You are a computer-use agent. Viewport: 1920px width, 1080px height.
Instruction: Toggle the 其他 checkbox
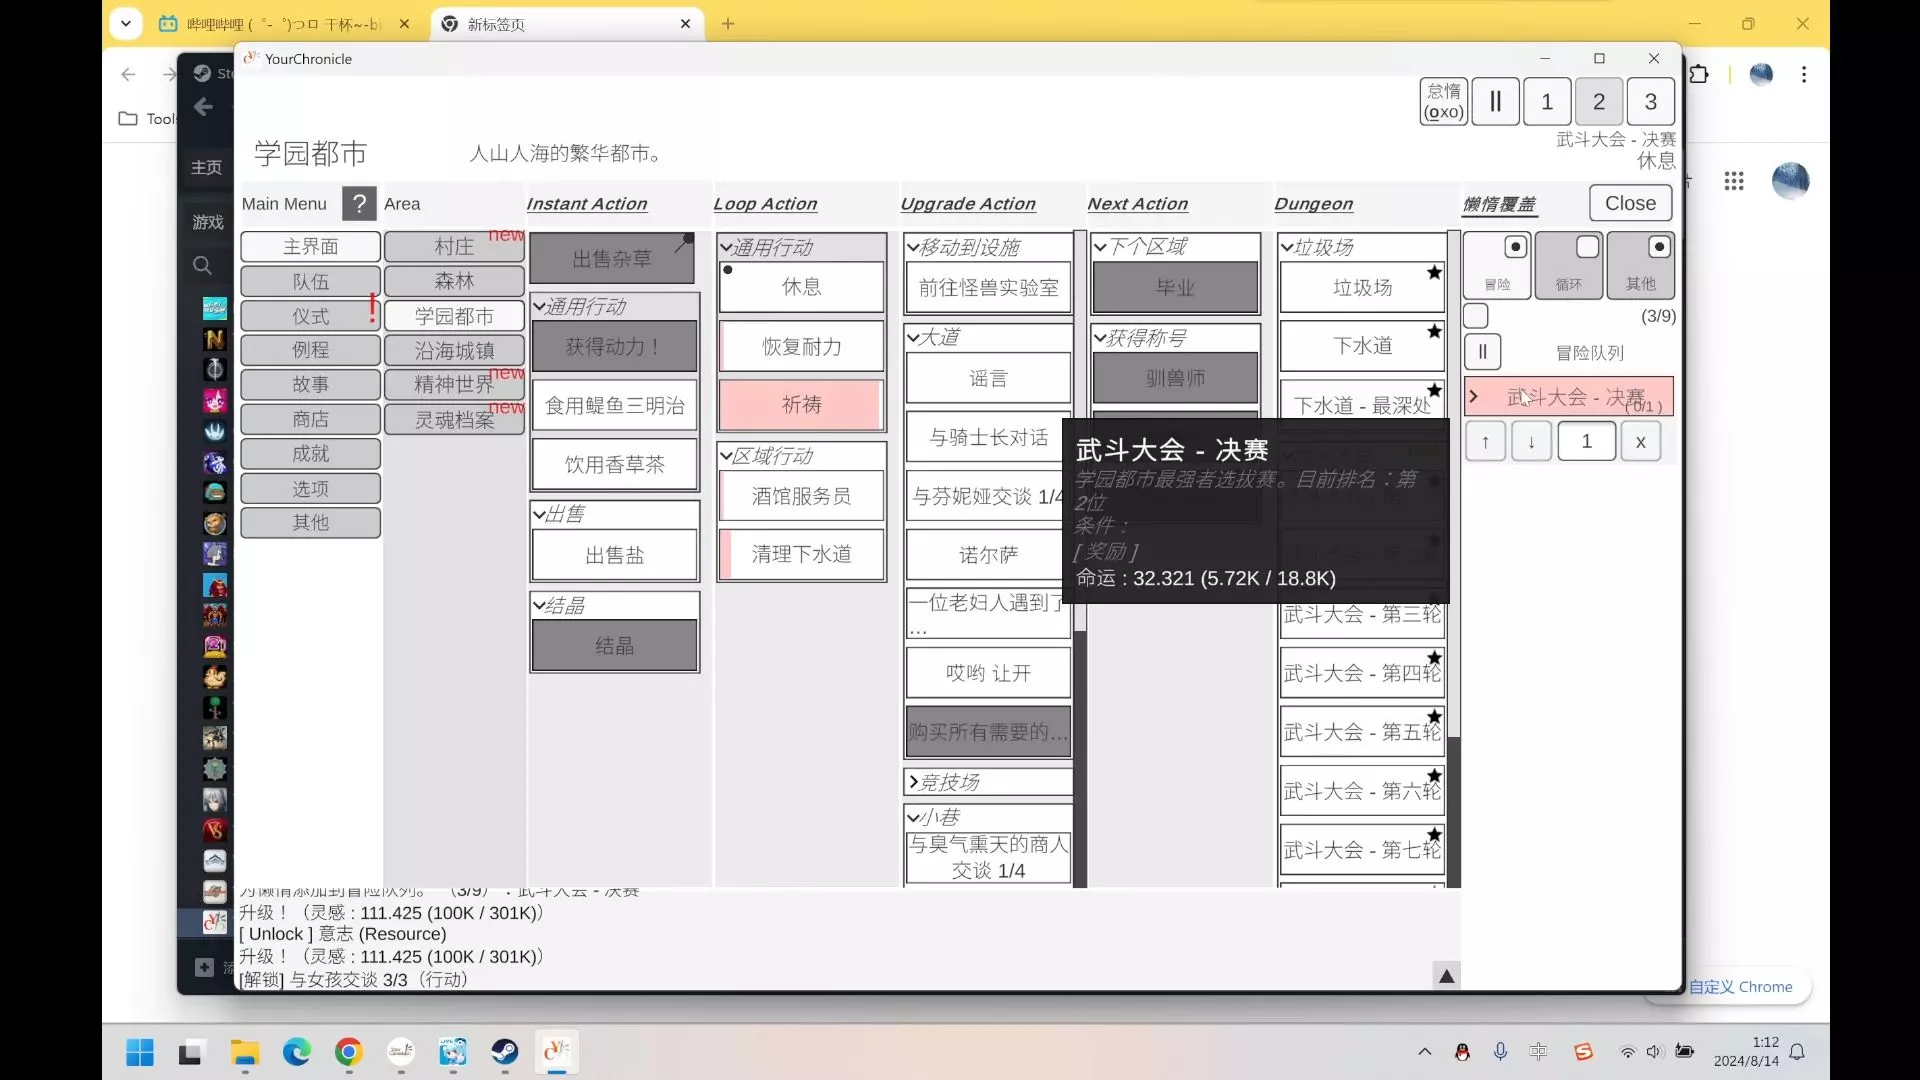tap(1658, 247)
